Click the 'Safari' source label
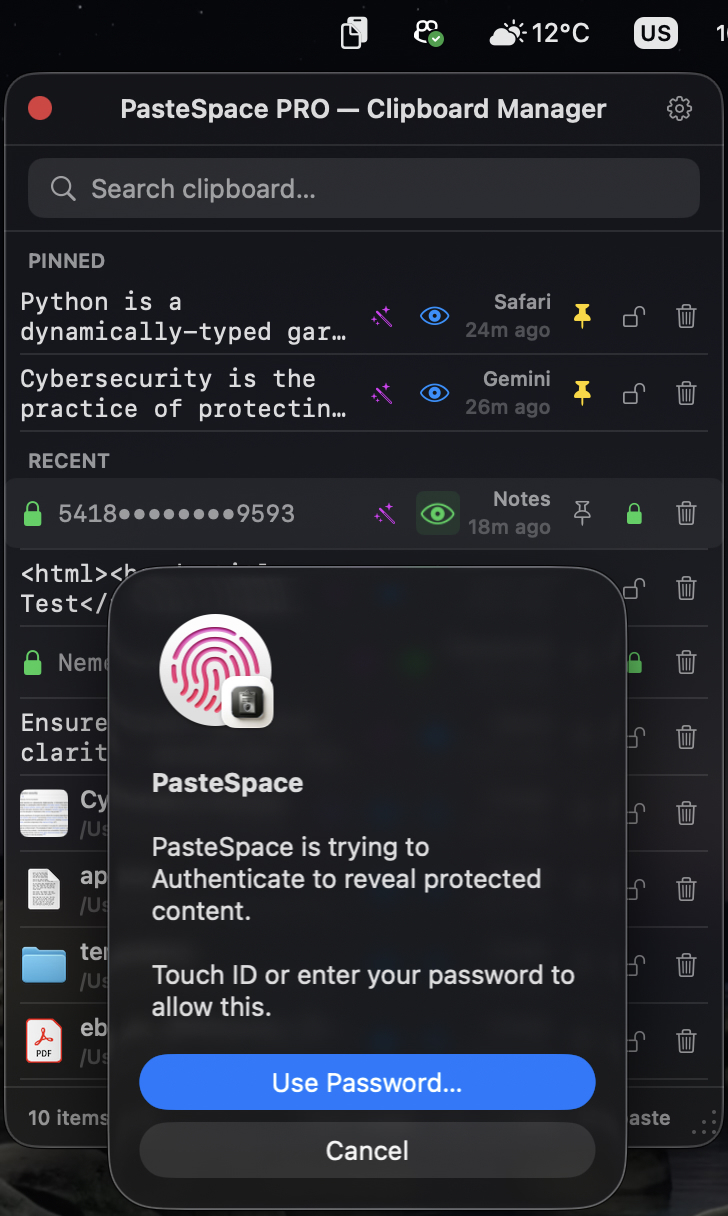 (x=522, y=302)
